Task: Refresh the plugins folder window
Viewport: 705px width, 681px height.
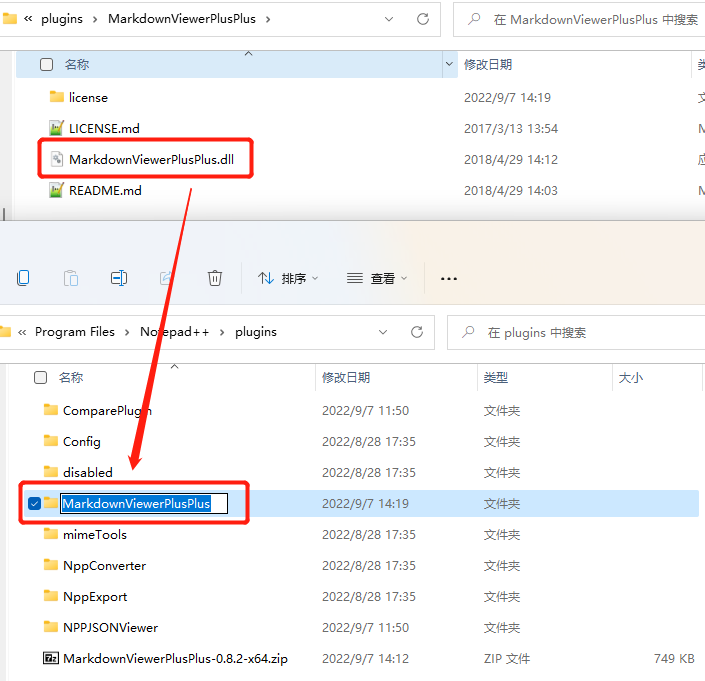Action: pyautogui.click(x=417, y=332)
